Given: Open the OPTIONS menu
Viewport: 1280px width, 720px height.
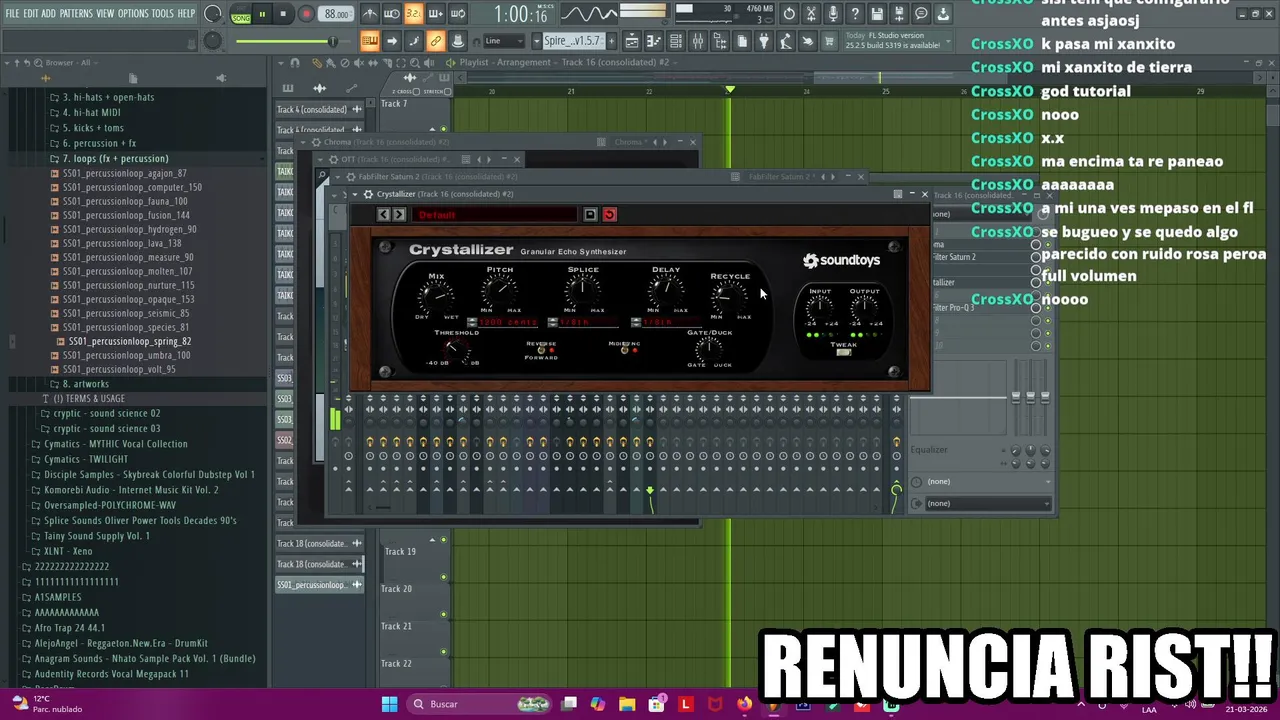Looking at the screenshot, I should tap(133, 14).
